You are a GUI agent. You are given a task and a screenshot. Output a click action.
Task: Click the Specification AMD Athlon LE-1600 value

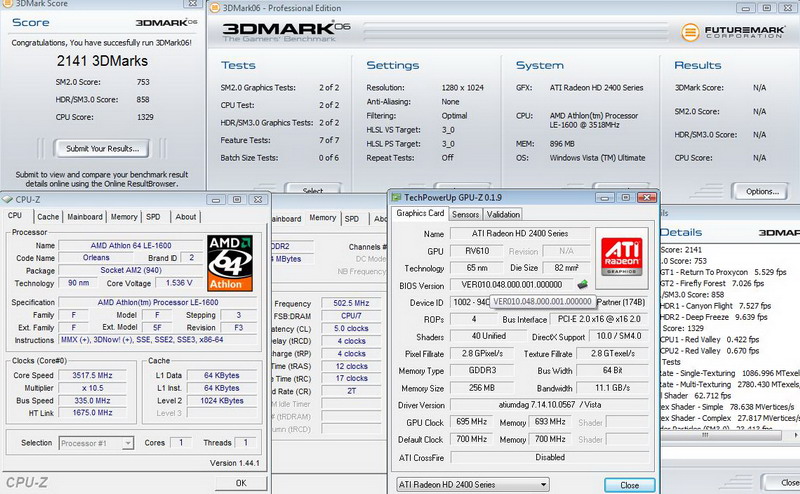click(x=158, y=302)
